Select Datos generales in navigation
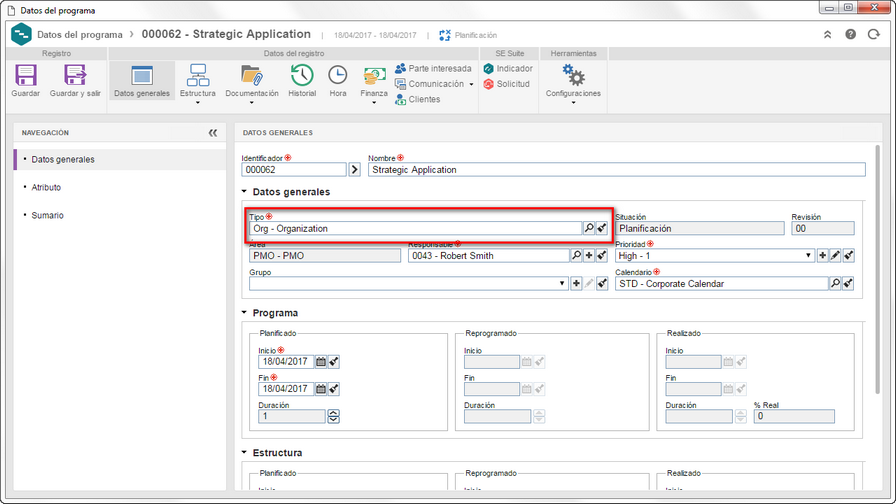The width and height of the screenshot is (896, 504). pyautogui.click(x=120, y=159)
